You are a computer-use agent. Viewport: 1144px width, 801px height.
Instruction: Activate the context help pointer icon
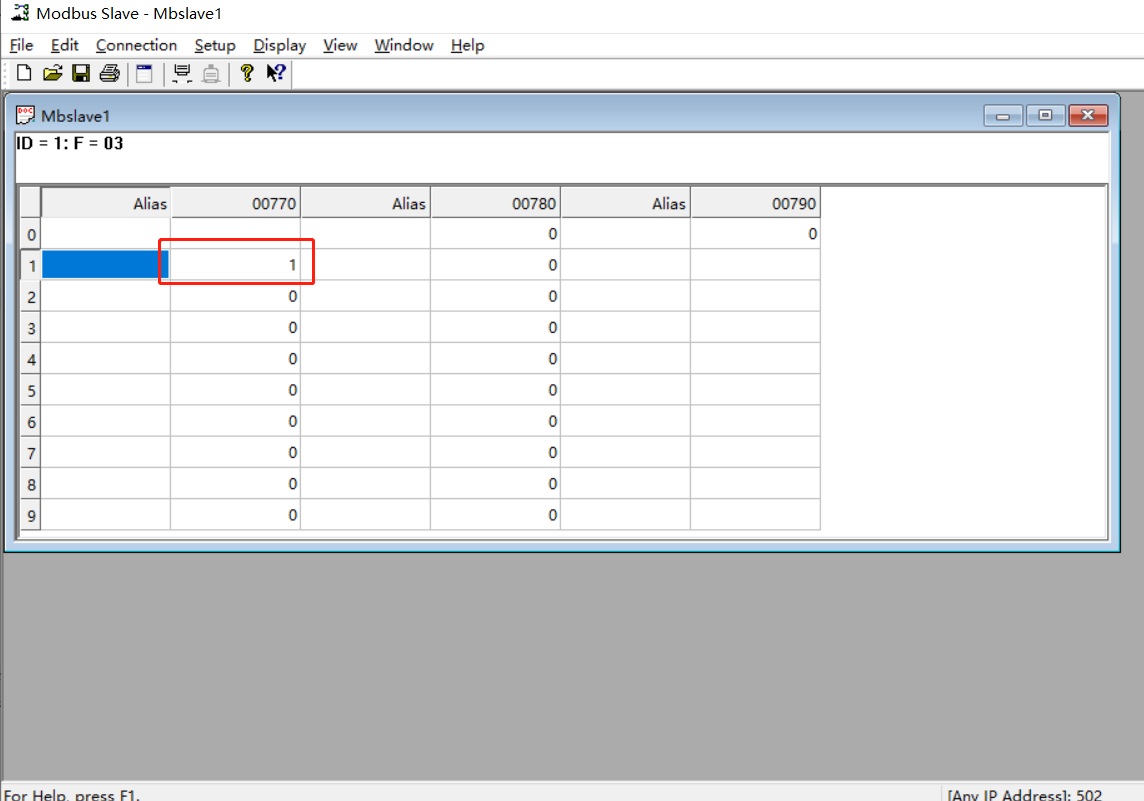pos(276,73)
